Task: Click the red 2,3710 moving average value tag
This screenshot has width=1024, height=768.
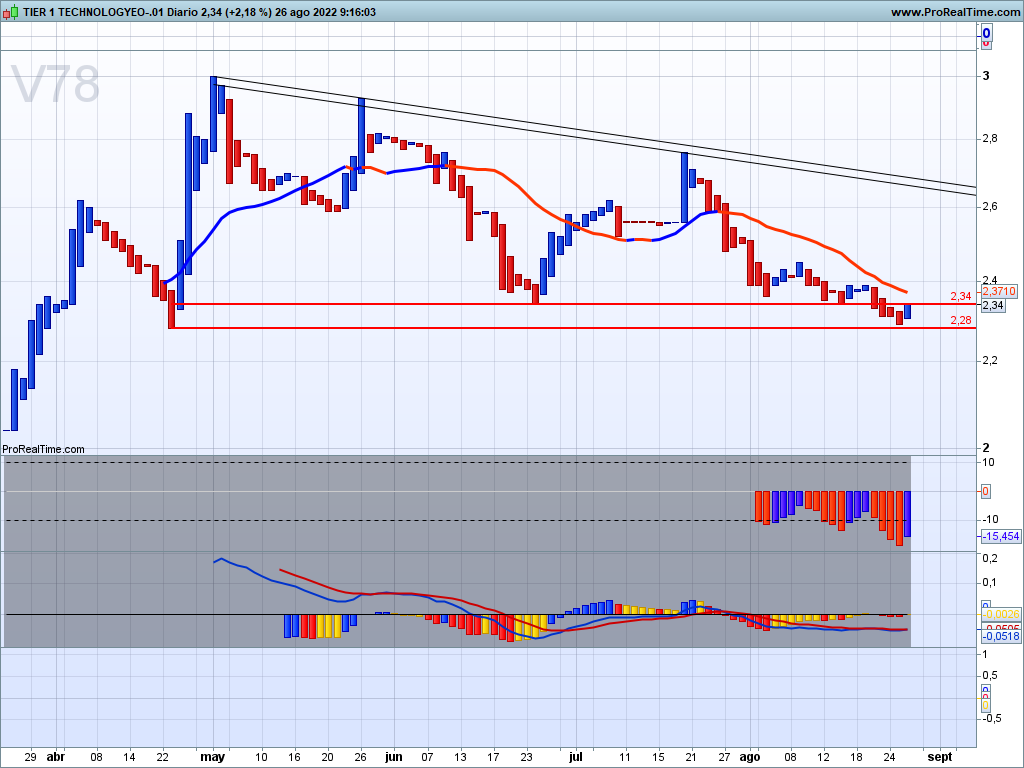Action: click(999, 291)
